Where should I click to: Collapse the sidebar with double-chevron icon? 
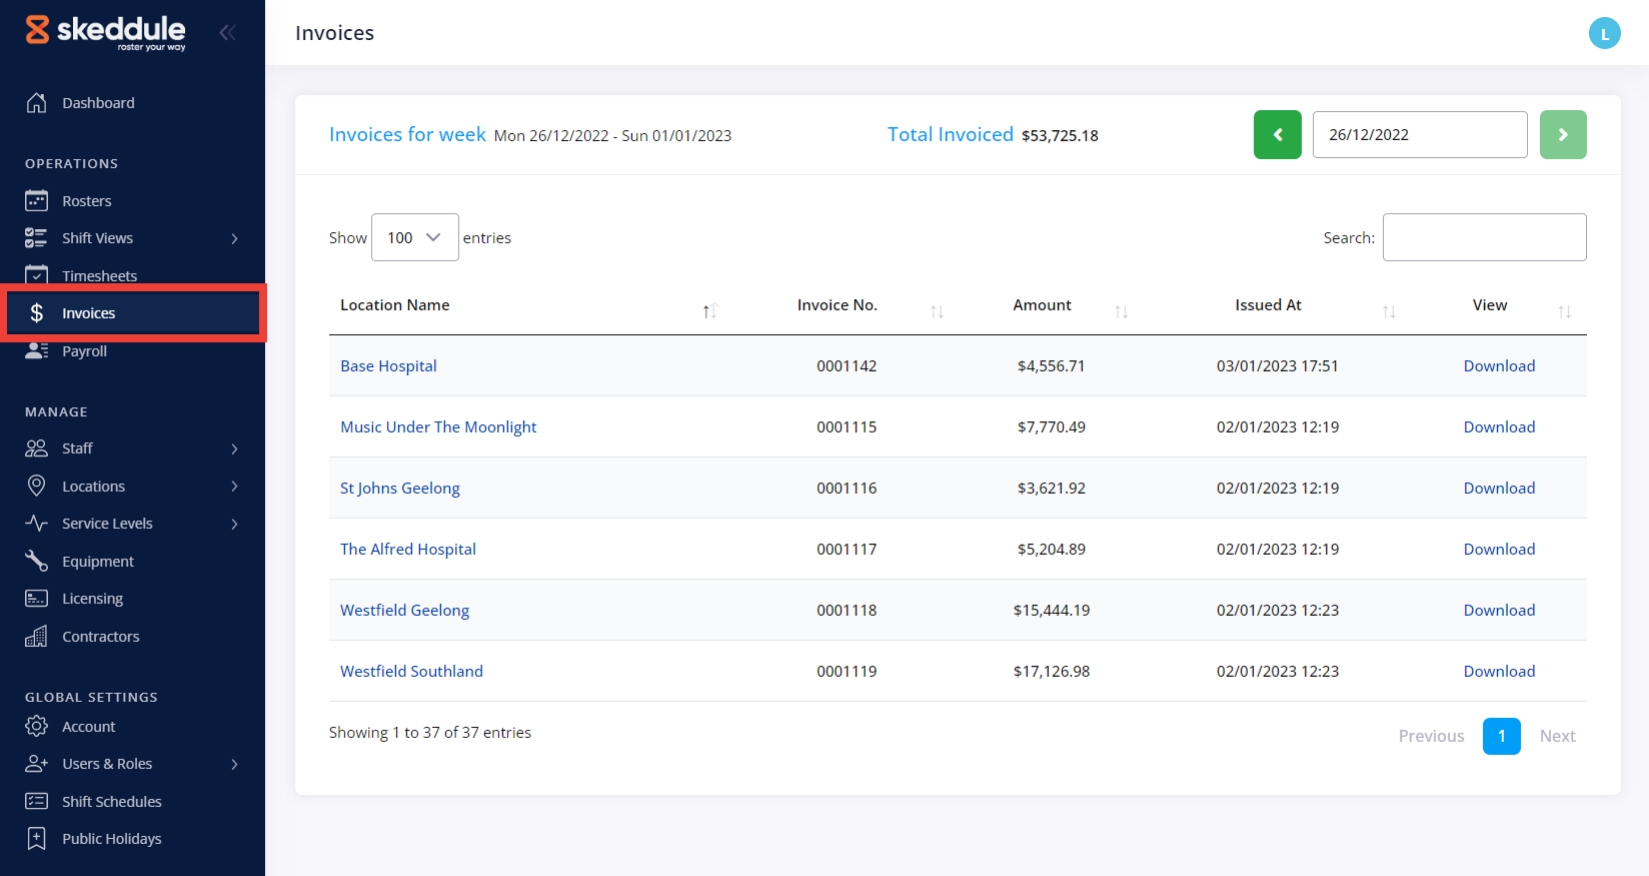228,33
